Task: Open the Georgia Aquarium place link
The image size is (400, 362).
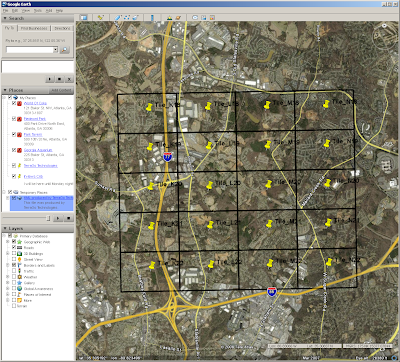Action: 38,150
